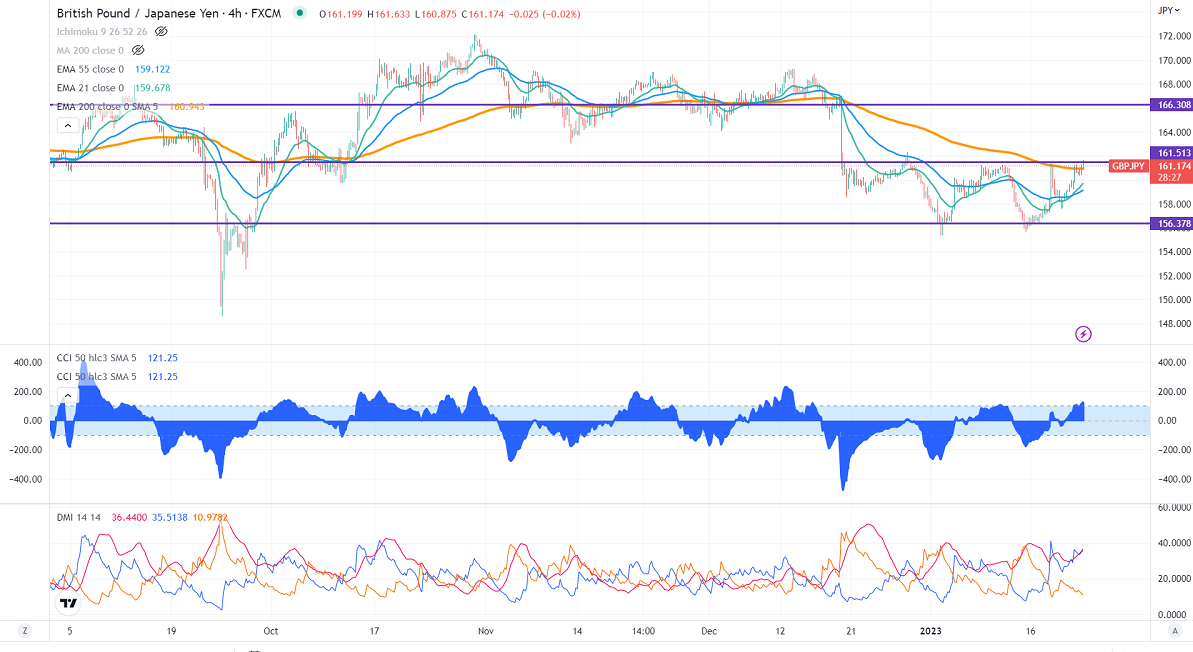
Task: Select the 166.308 horizontal line price label
Action: point(1173,104)
